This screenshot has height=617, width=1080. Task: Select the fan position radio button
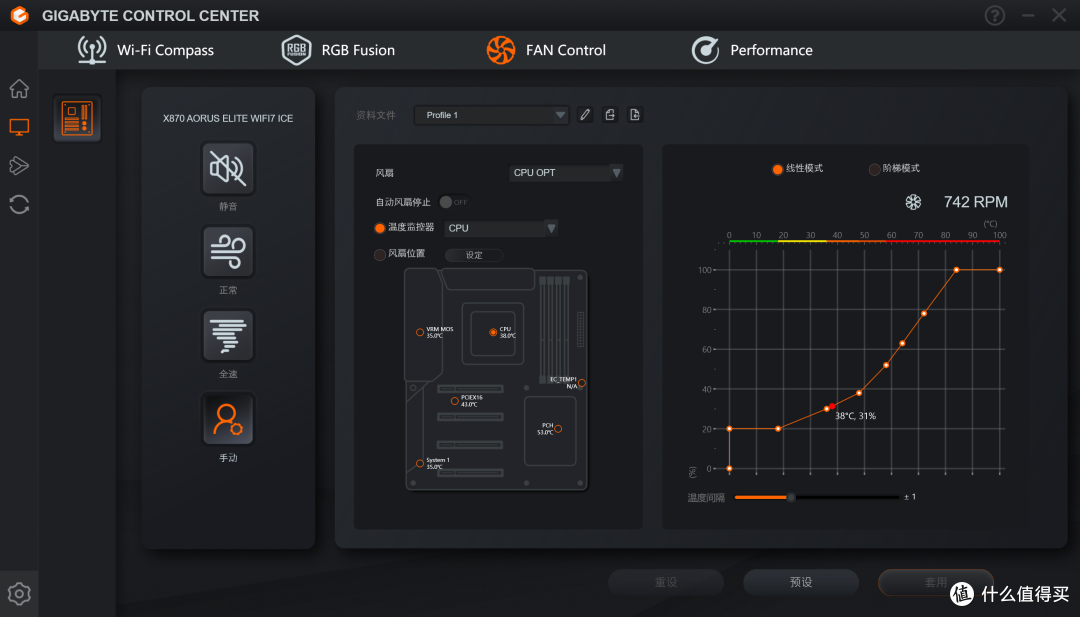(380, 255)
